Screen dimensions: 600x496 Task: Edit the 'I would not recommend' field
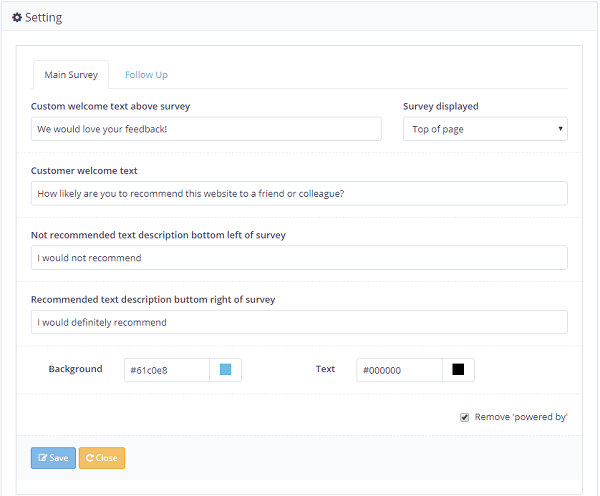coord(299,258)
